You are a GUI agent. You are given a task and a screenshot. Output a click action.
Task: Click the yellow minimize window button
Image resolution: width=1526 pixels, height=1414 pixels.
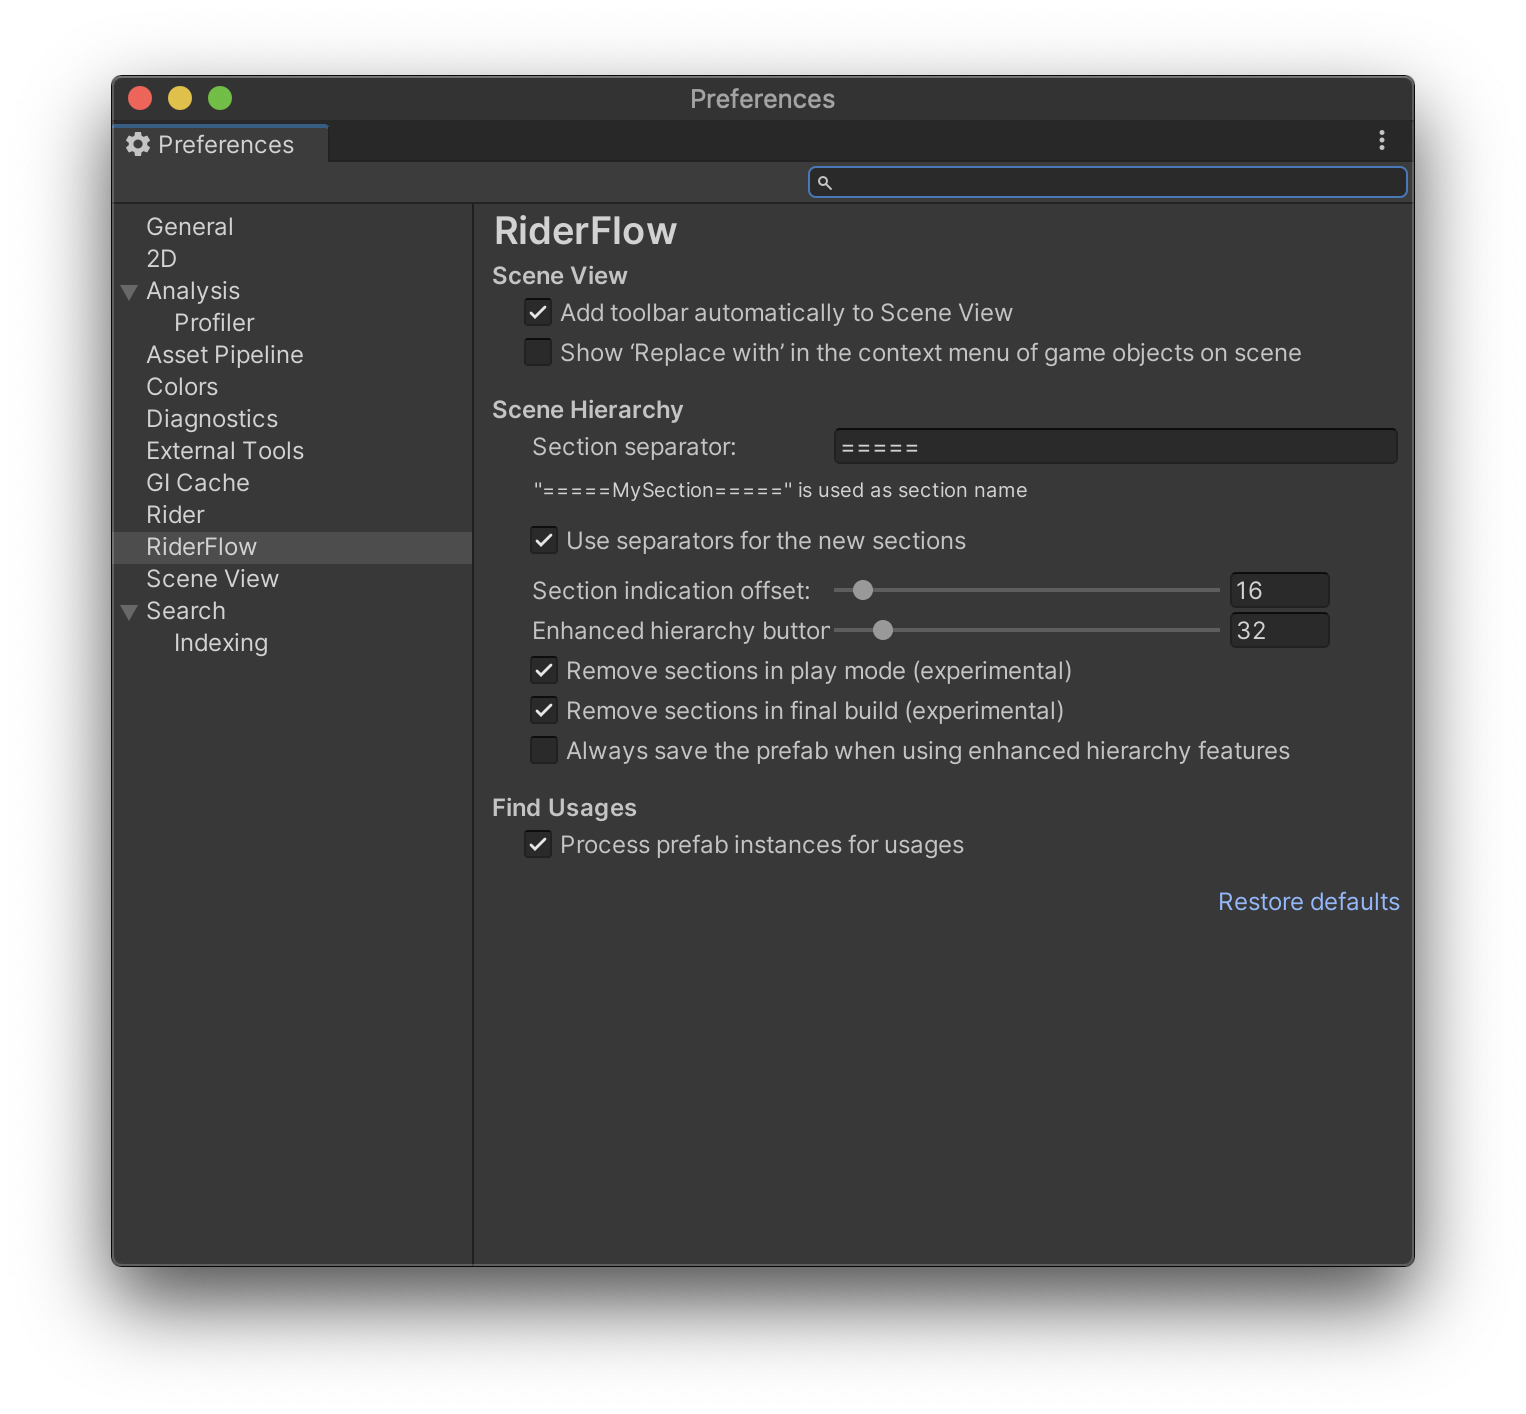[x=180, y=98]
